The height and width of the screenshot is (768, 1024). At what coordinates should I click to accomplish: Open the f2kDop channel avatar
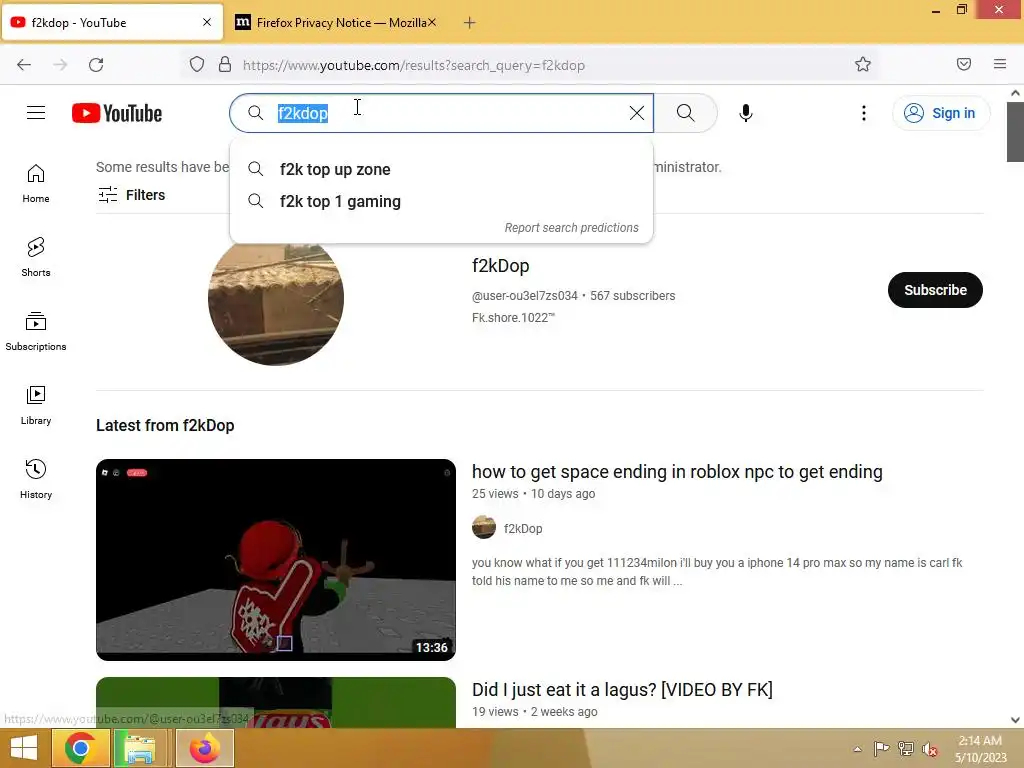click(x=276, y=300)
